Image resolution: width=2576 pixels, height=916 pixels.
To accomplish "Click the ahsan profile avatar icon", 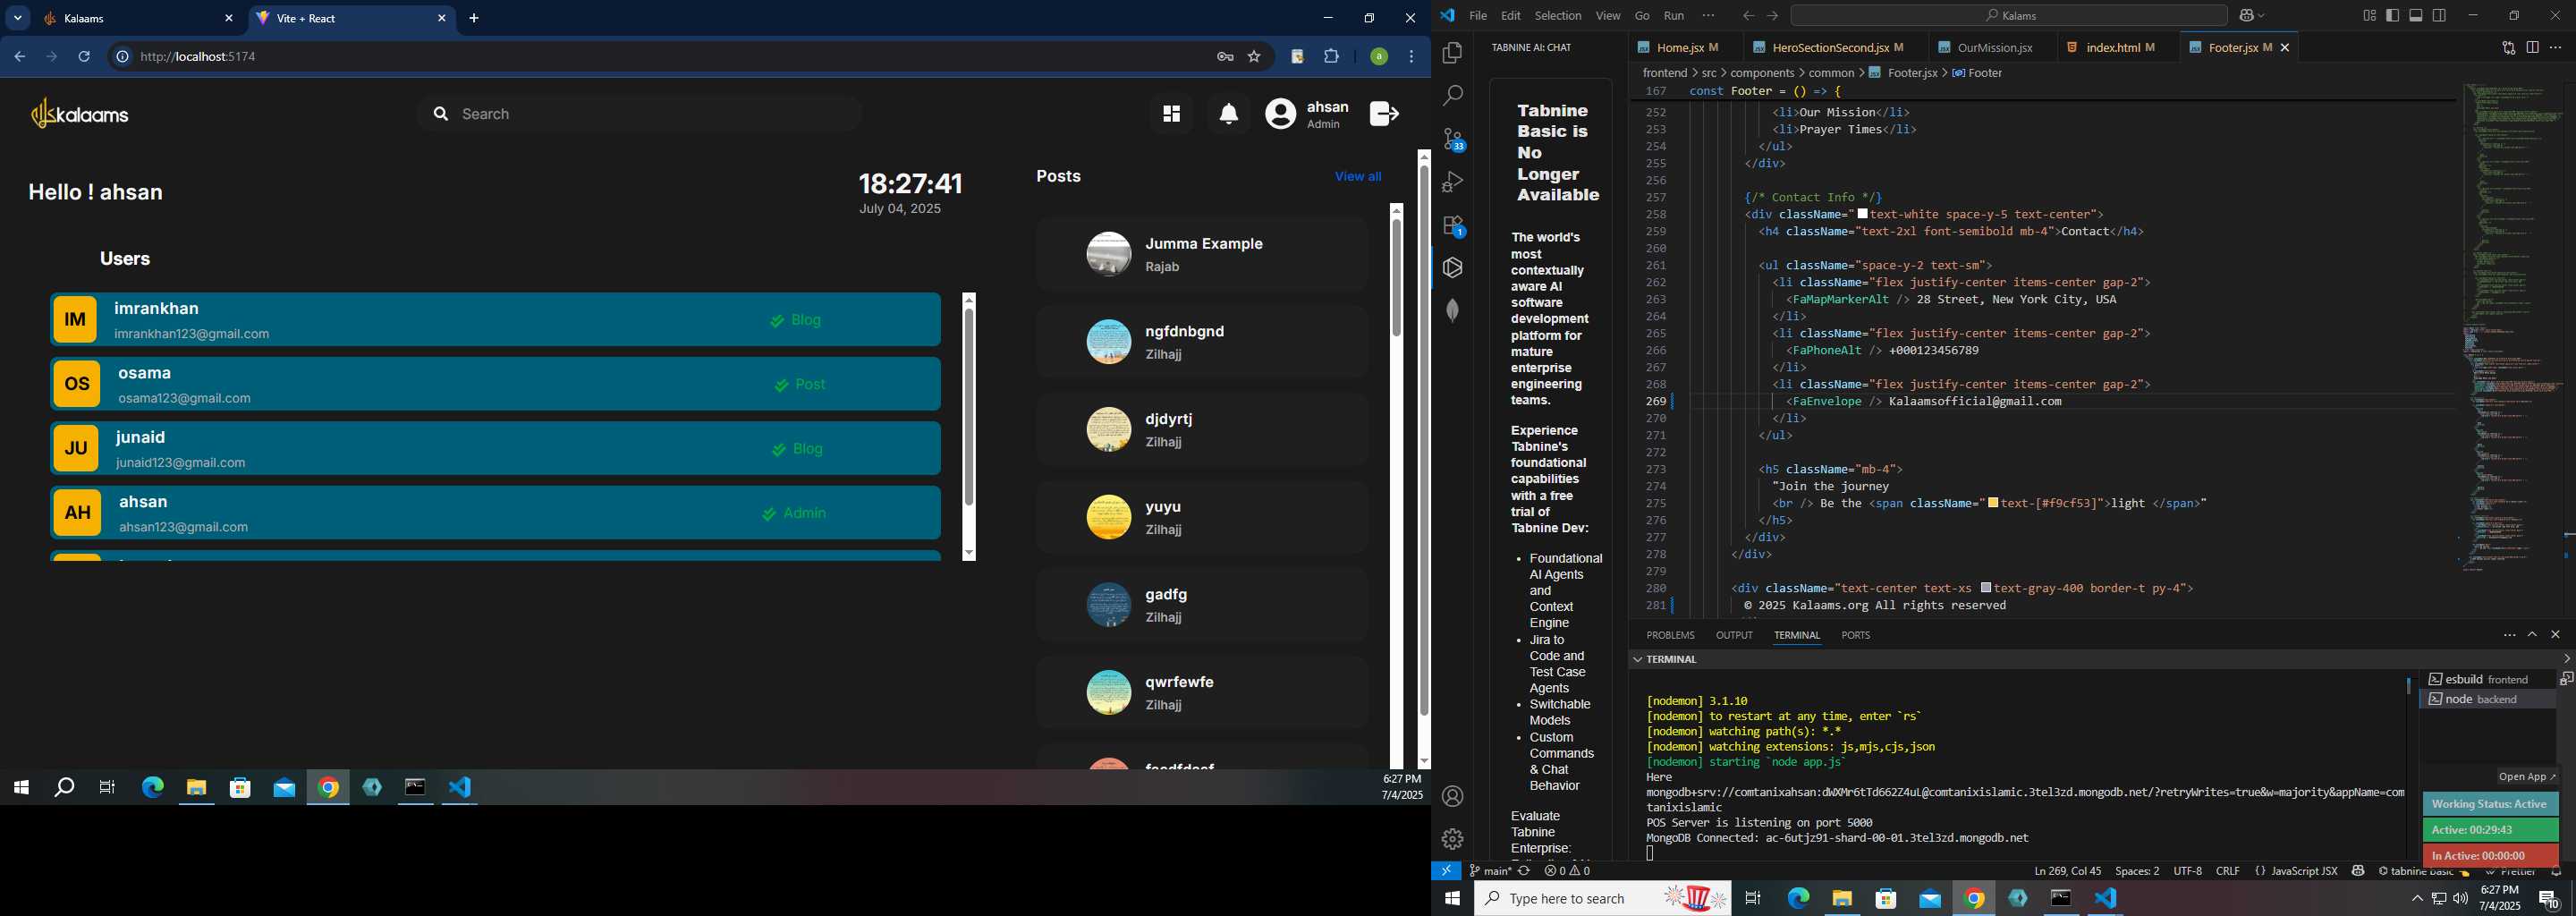I will click(x=1281, y=114).
